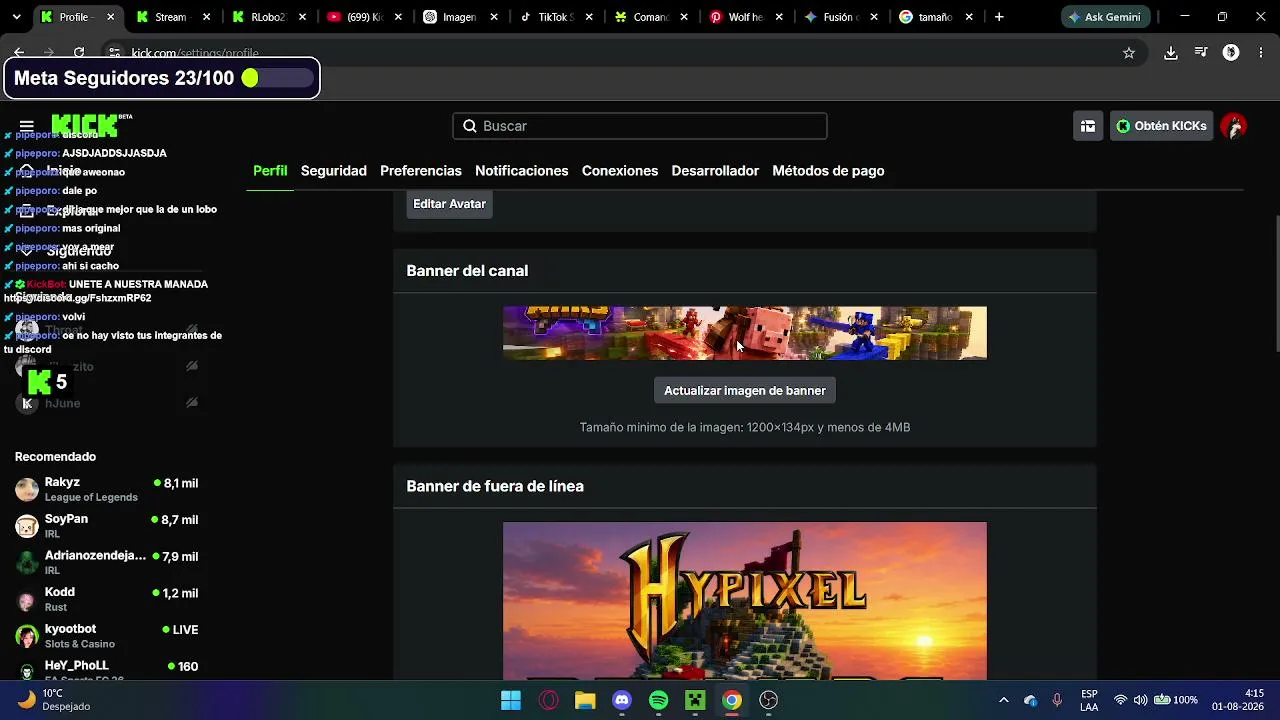Click the page vertical scrollbar thumb
Image resolution: width=1280 pixels, height=720 pixels.
(x=1275, y=283)
